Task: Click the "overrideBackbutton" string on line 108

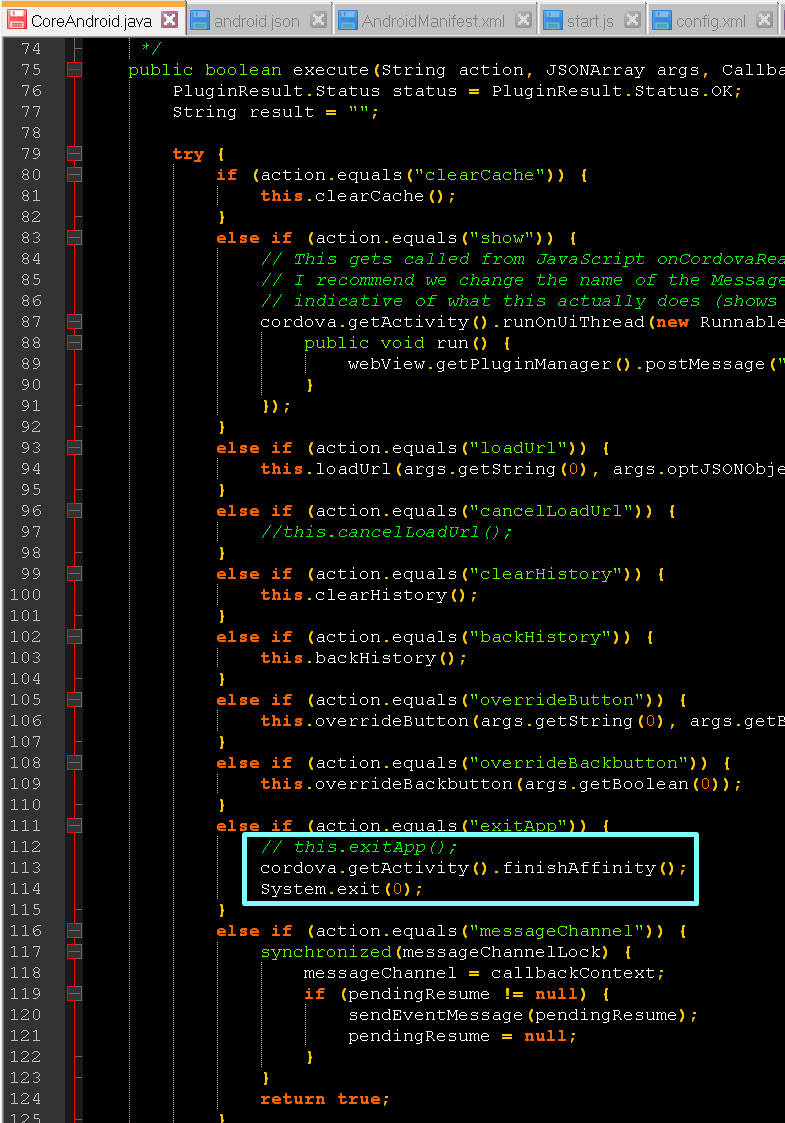Action: (x=579, y=763)
